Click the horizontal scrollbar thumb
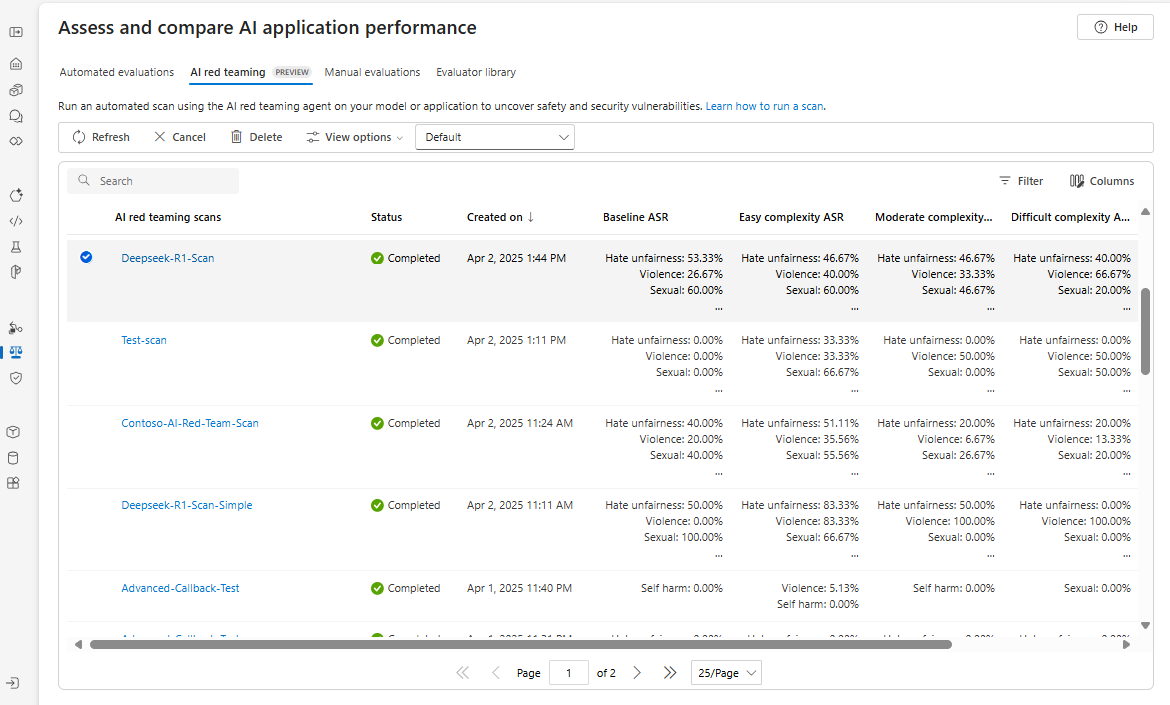Image resolution: width=1170 pixels, height=705 pixels. tap(521, 645)
